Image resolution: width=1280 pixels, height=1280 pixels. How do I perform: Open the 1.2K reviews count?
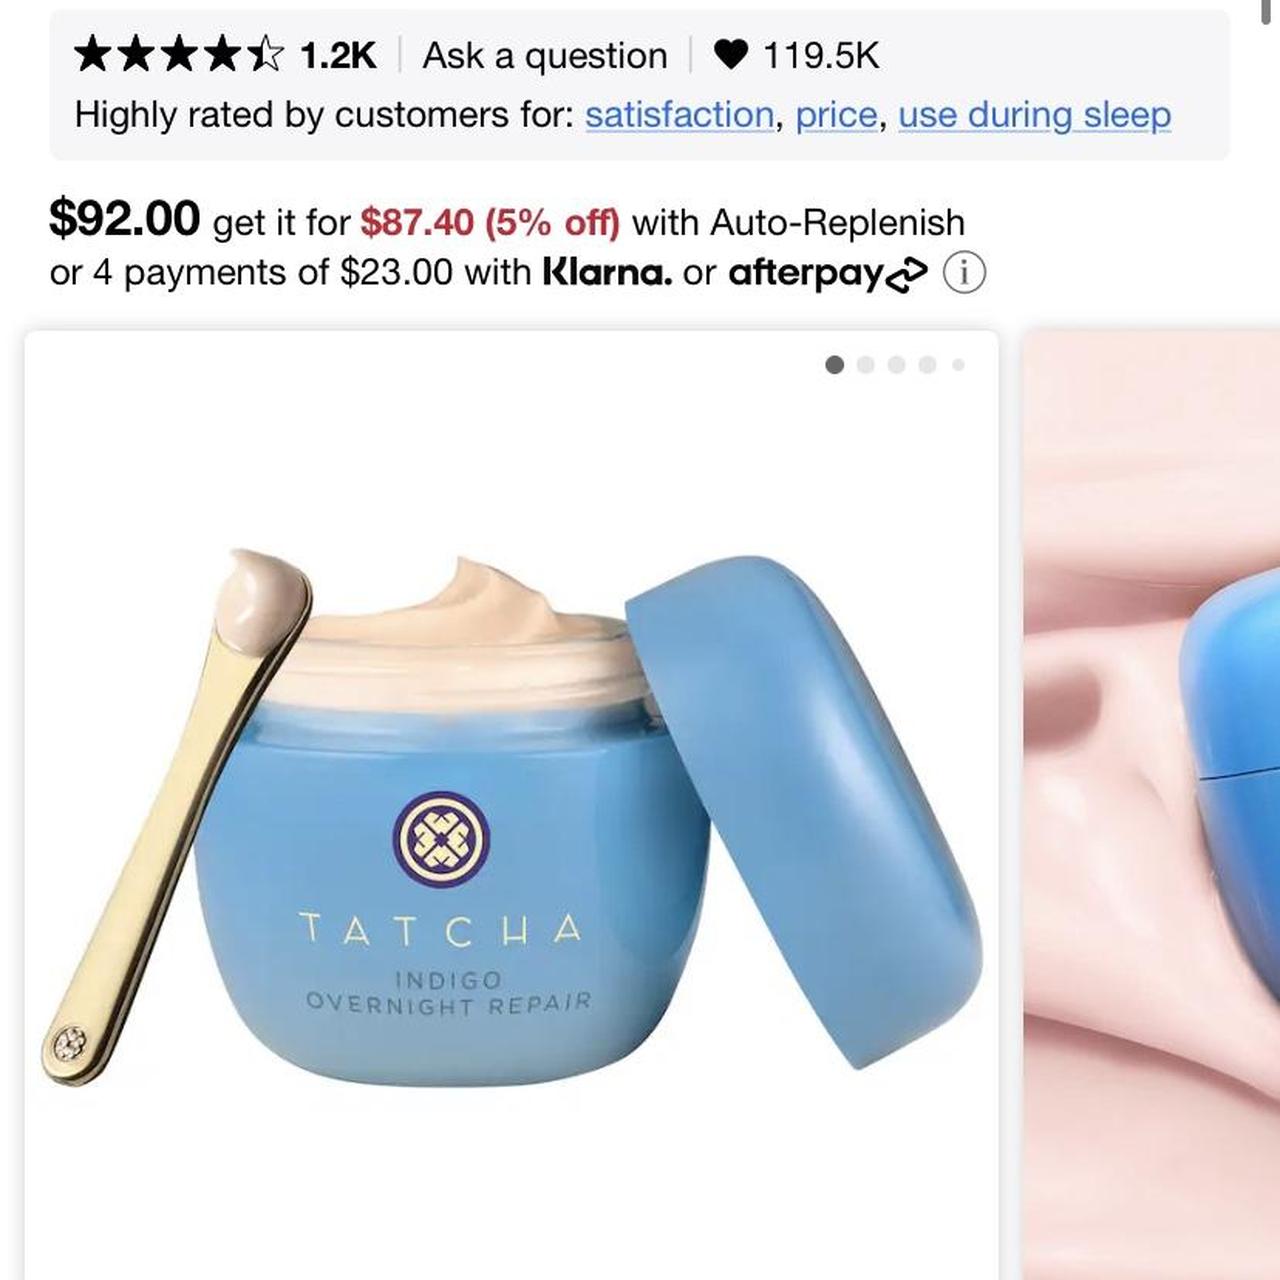click(x=338, y=56)
